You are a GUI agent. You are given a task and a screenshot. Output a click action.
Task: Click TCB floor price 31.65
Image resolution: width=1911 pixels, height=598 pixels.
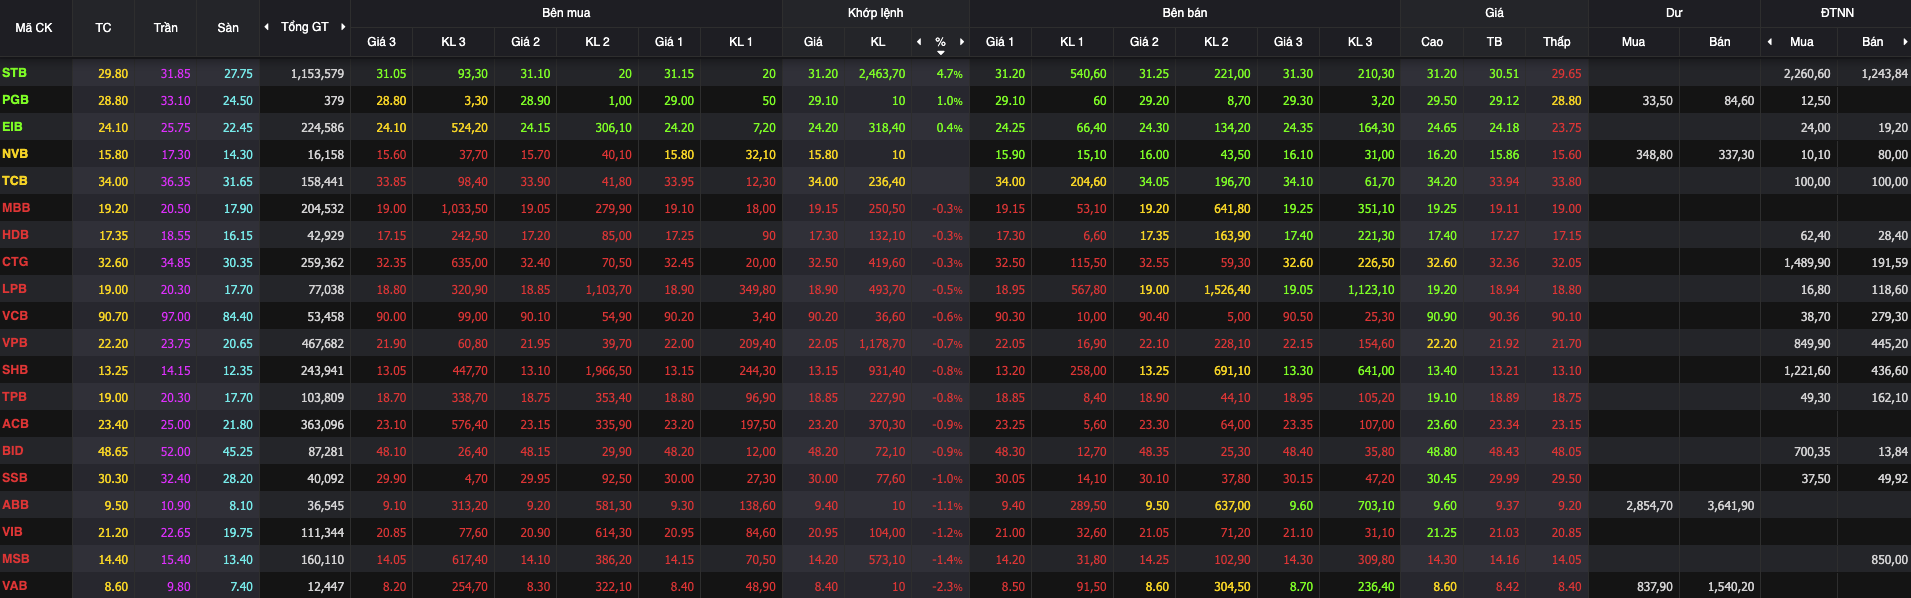(x=238, y=182)
